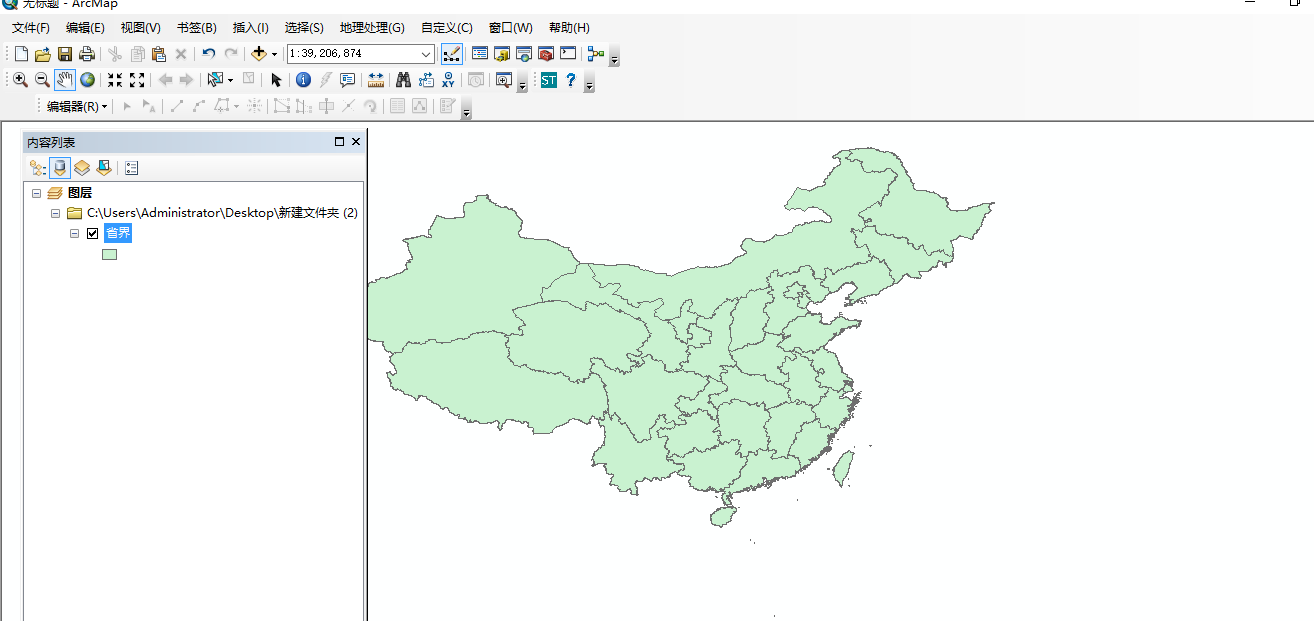Click the Full Extent globe icon
The image size is (1314, 621).
88,80
